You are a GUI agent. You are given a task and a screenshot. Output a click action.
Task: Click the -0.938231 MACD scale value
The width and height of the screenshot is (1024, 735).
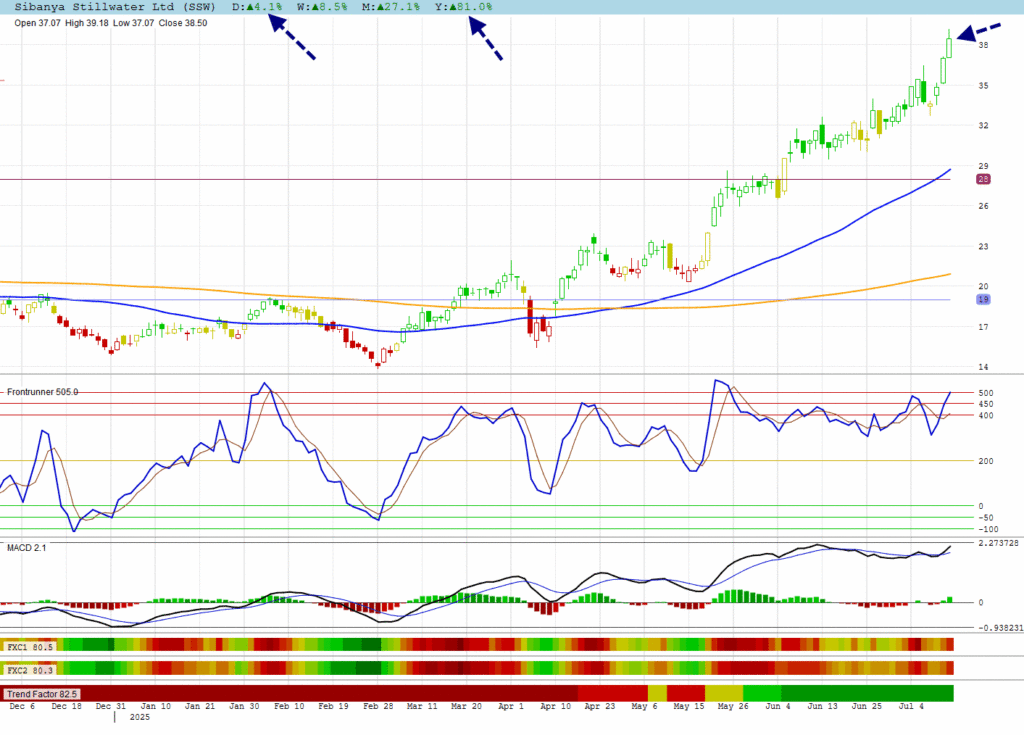click(x=1000, y=628)
